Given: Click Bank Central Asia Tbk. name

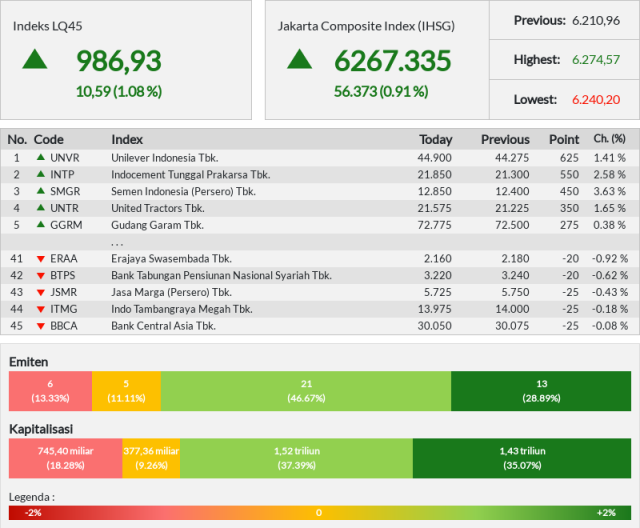Looking at the screenshot, I should coord(163,326).
